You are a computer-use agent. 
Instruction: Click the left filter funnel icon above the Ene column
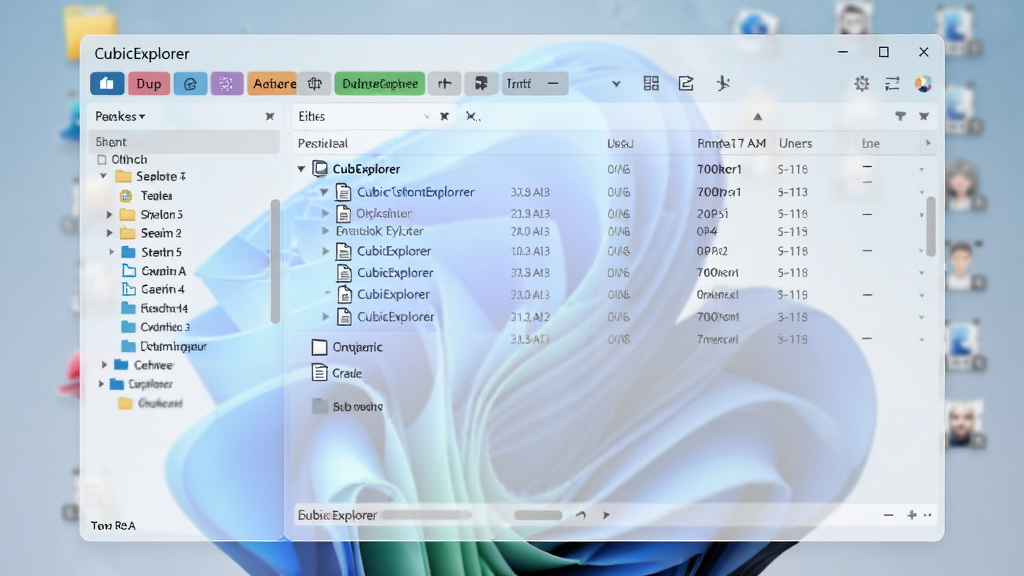point(901,116)
